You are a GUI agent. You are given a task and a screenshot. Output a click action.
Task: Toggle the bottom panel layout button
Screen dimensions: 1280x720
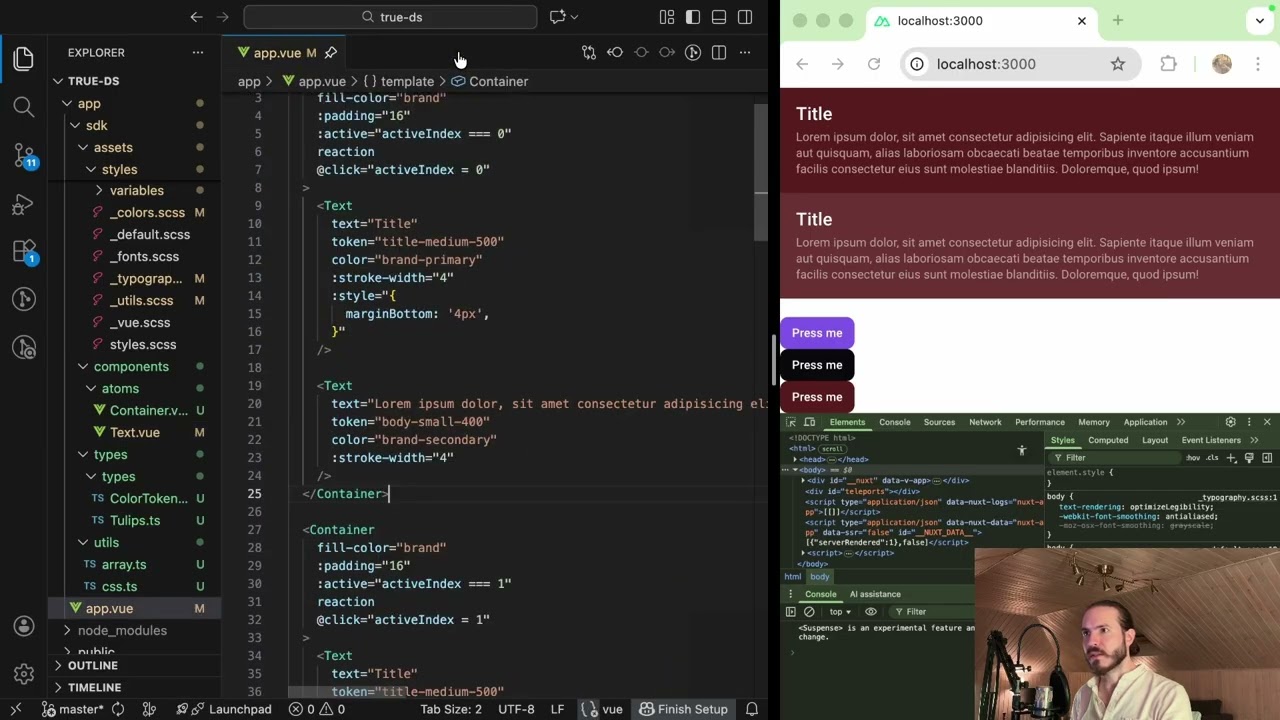click(x=719, y=17)
